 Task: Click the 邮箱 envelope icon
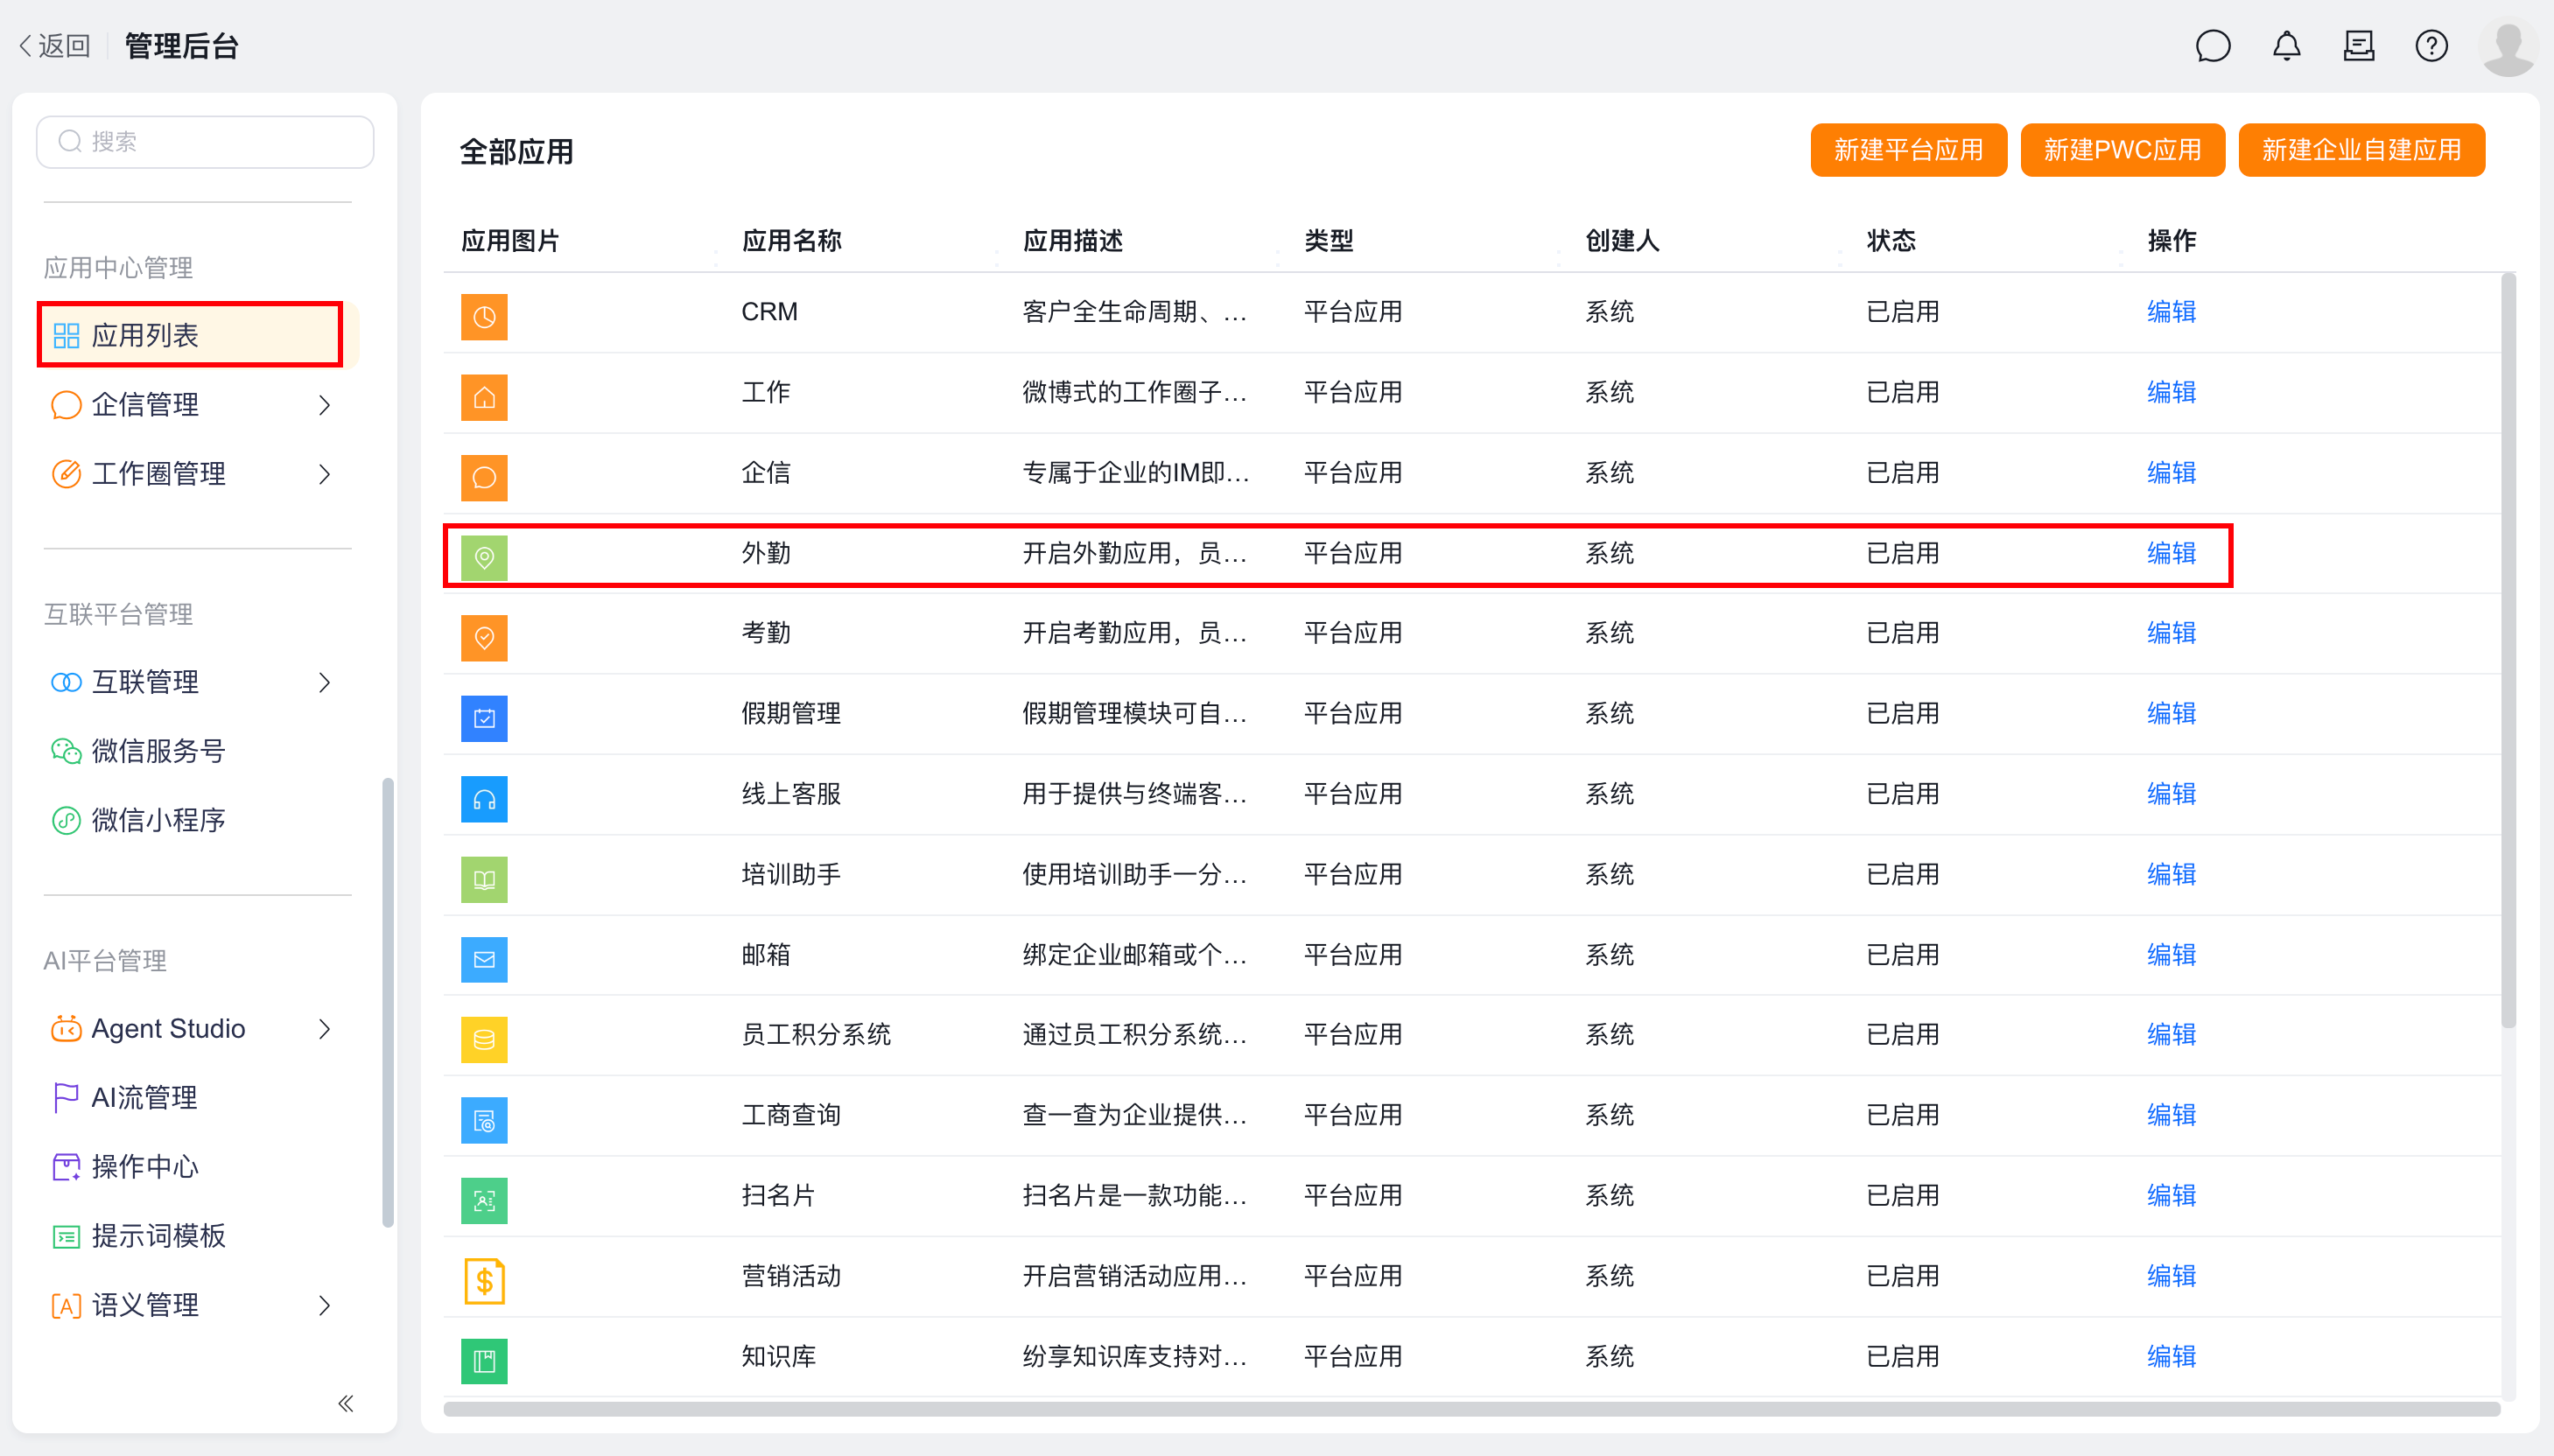coord(484,960)
